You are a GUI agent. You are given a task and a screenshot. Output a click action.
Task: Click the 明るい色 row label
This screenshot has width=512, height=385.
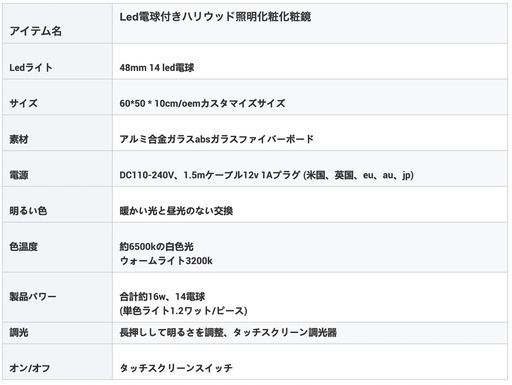[28, 211]
